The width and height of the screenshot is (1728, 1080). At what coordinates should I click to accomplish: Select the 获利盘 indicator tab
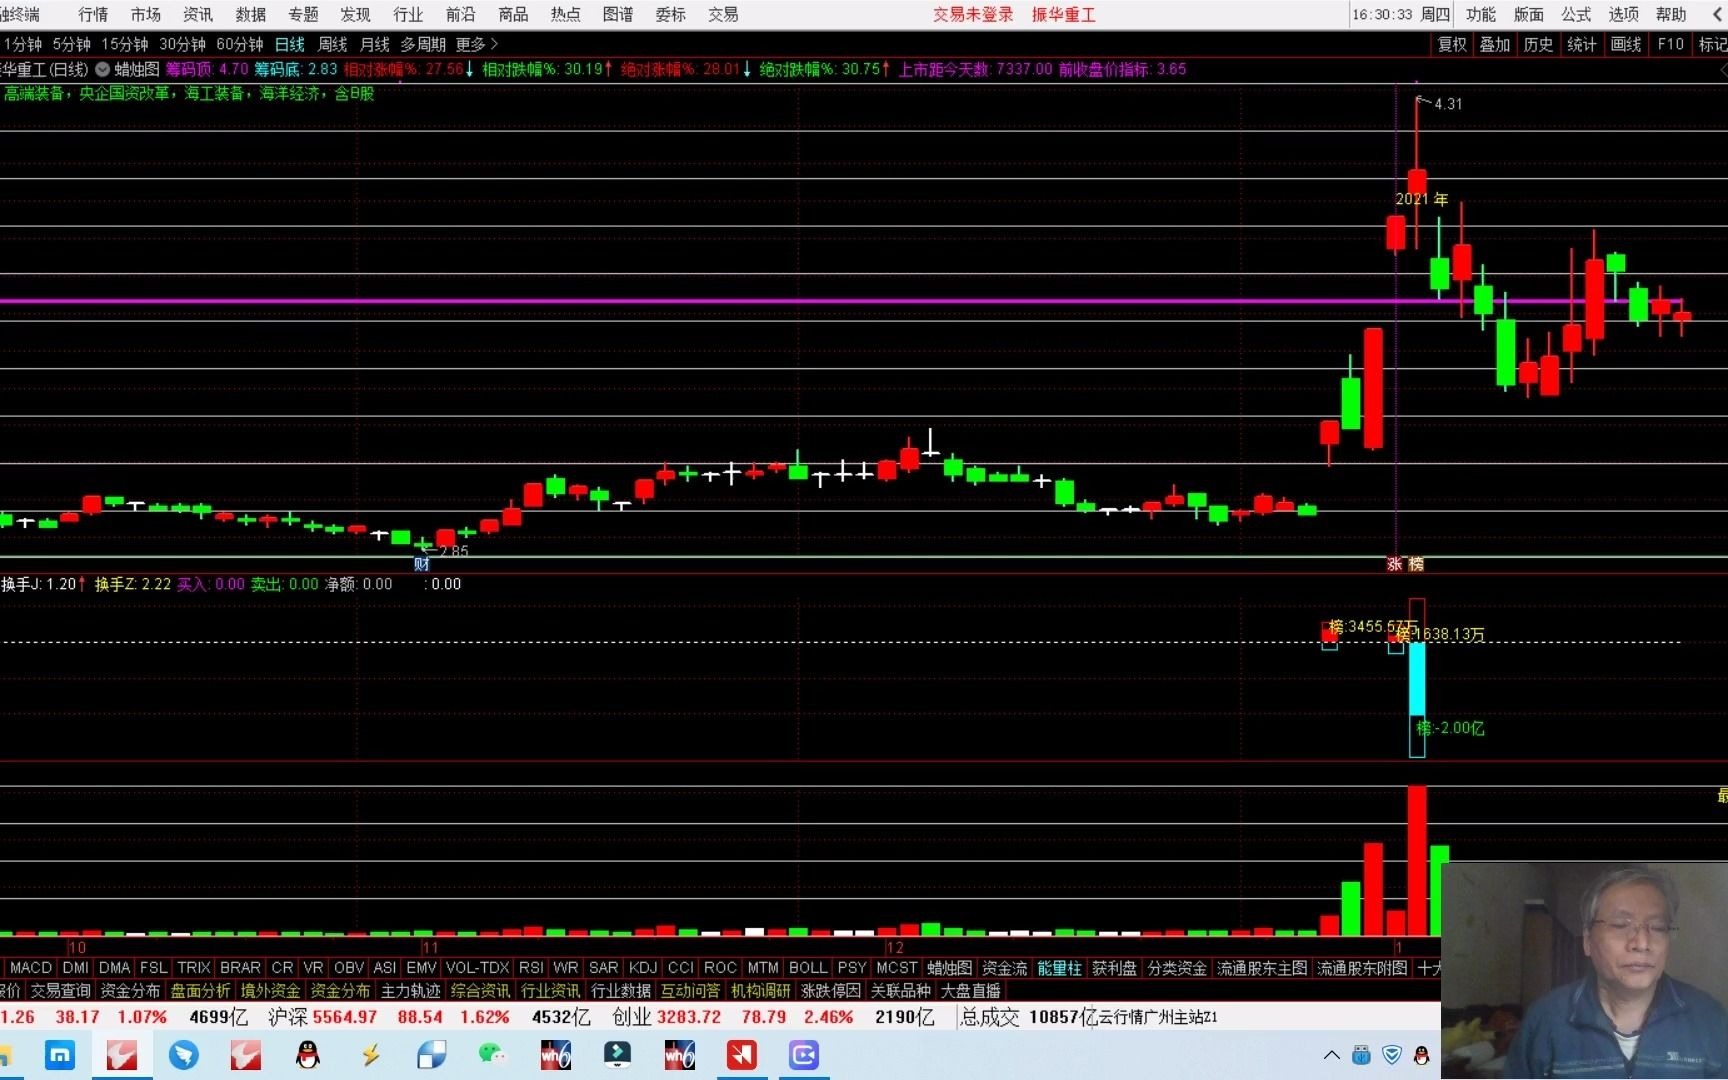(x=1114, y=968)
